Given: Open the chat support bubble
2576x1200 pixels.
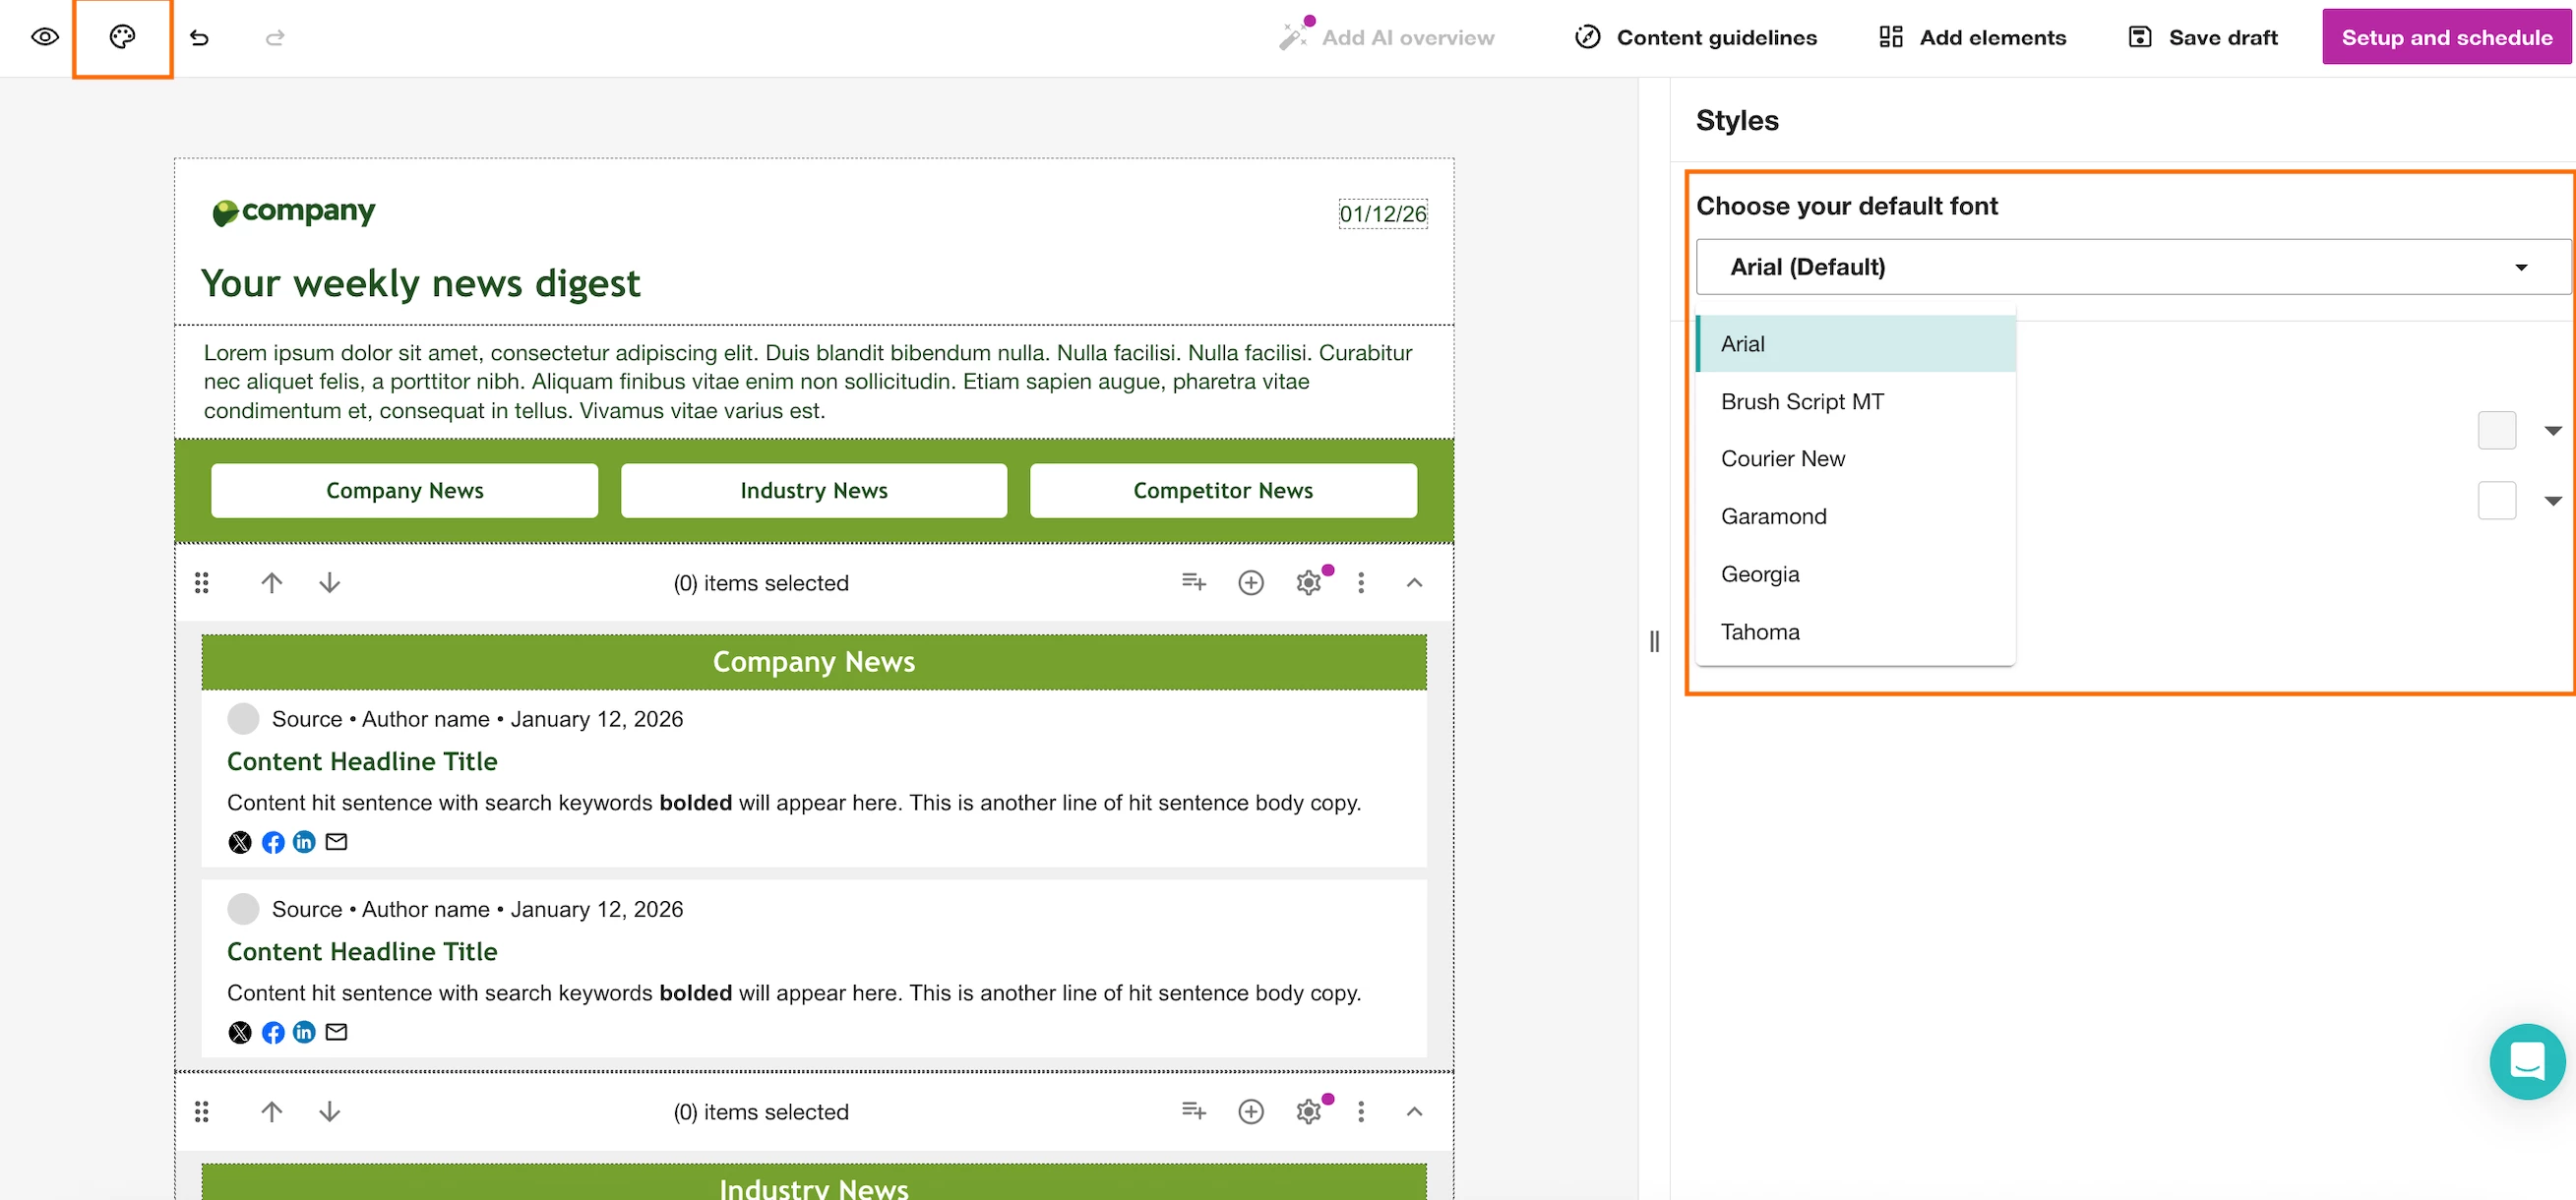Looking at the screenshot, I should coord(2526,1061).
